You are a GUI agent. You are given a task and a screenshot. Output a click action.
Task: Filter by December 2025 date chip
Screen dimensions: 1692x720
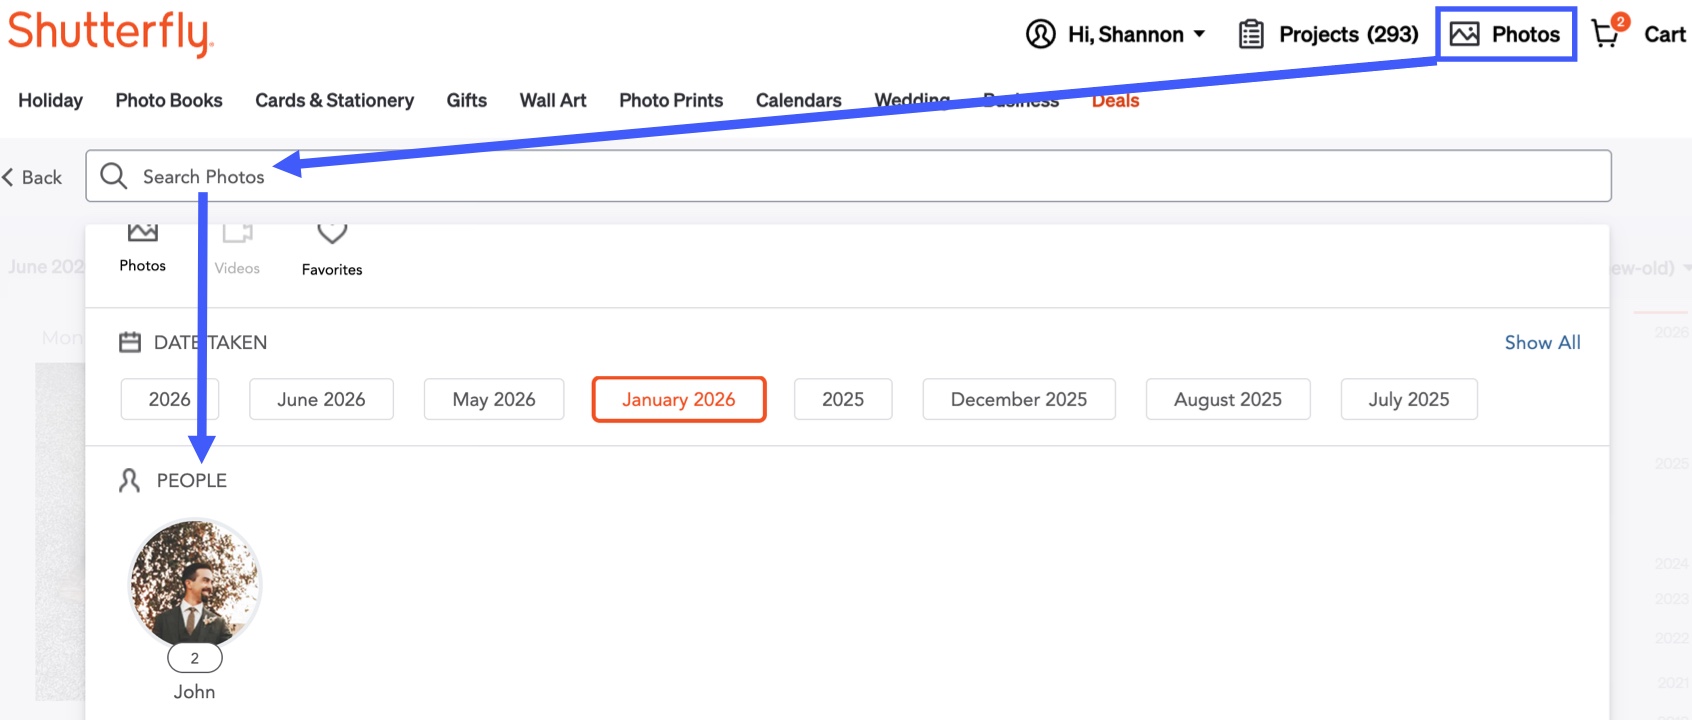coord(1019,399)
